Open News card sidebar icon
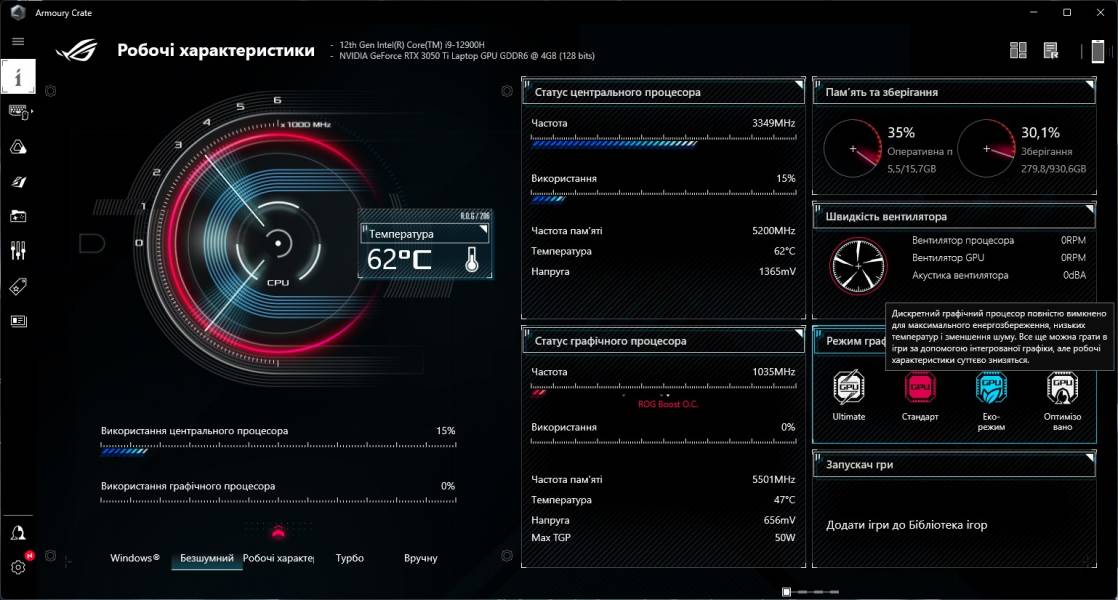Image resolution: width=1118 pixels, height=600 pixels. (19, 321)
